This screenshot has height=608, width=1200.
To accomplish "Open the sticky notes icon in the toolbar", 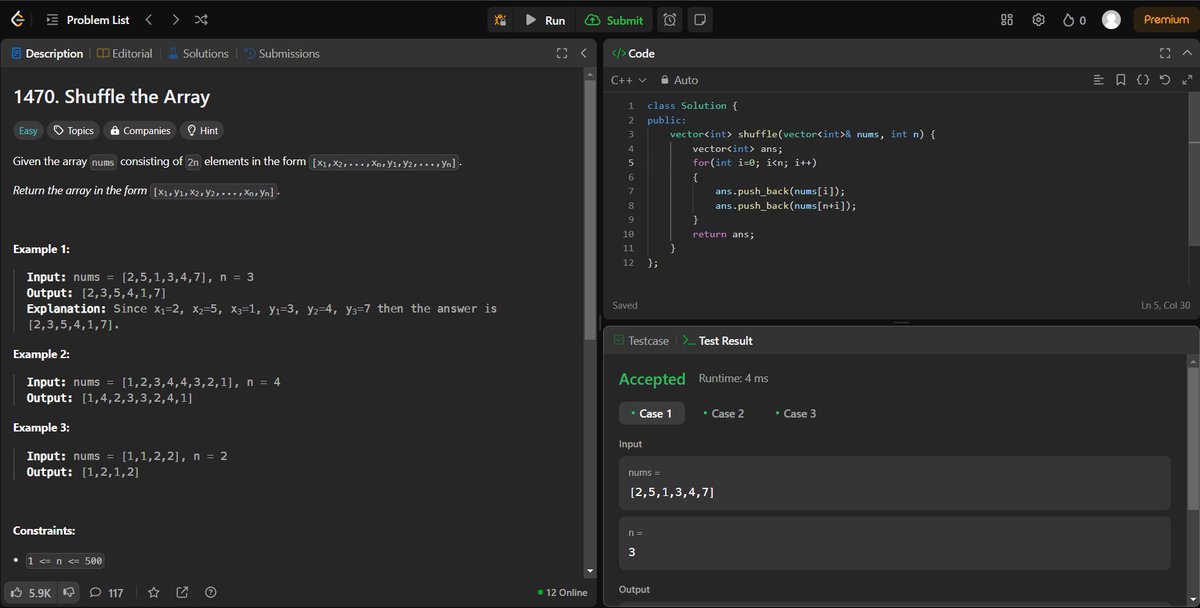I will coord(701,19).
